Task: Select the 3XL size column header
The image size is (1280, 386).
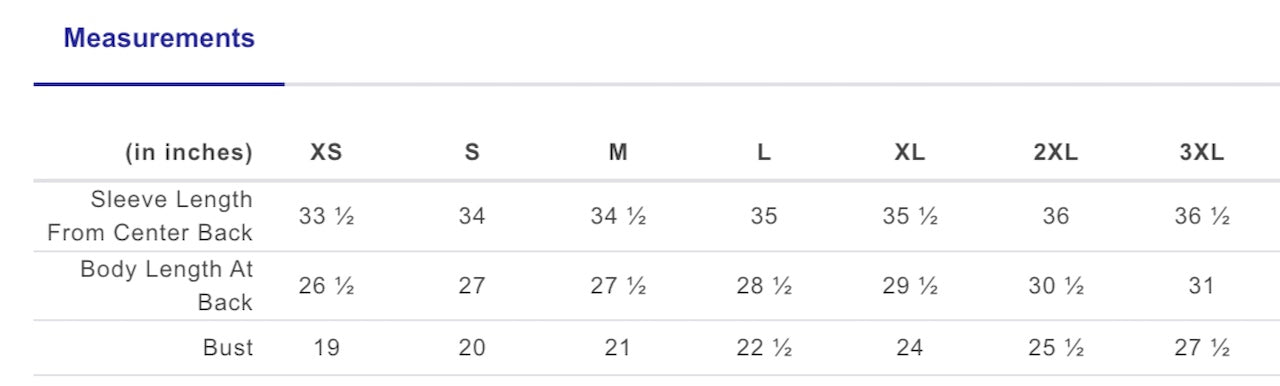Action: coord(1202,153)
